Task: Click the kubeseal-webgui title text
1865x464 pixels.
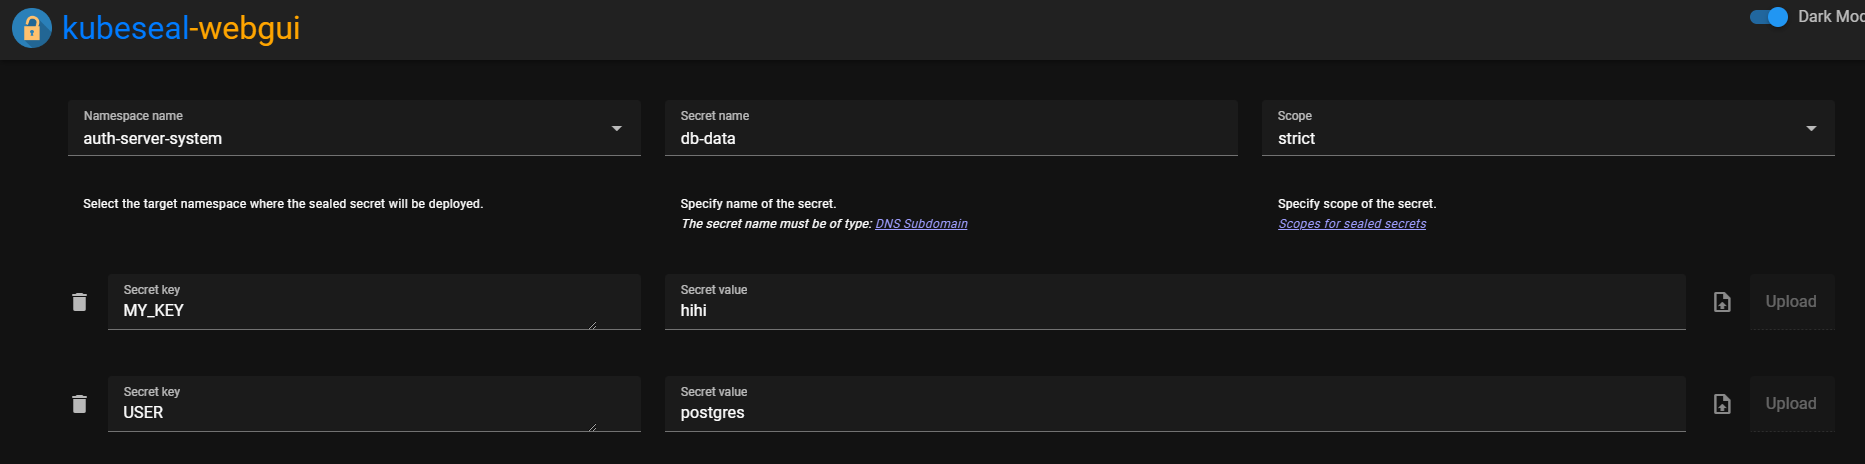Action: [x=181, y=28]
